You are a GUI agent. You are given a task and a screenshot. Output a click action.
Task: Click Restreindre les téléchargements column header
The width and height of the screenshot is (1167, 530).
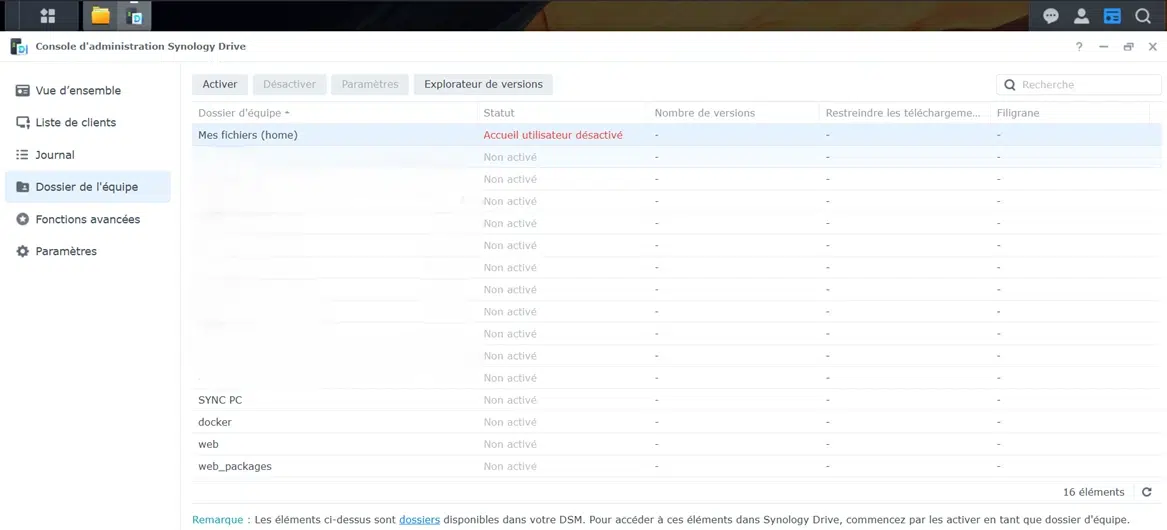pos(904,113)
